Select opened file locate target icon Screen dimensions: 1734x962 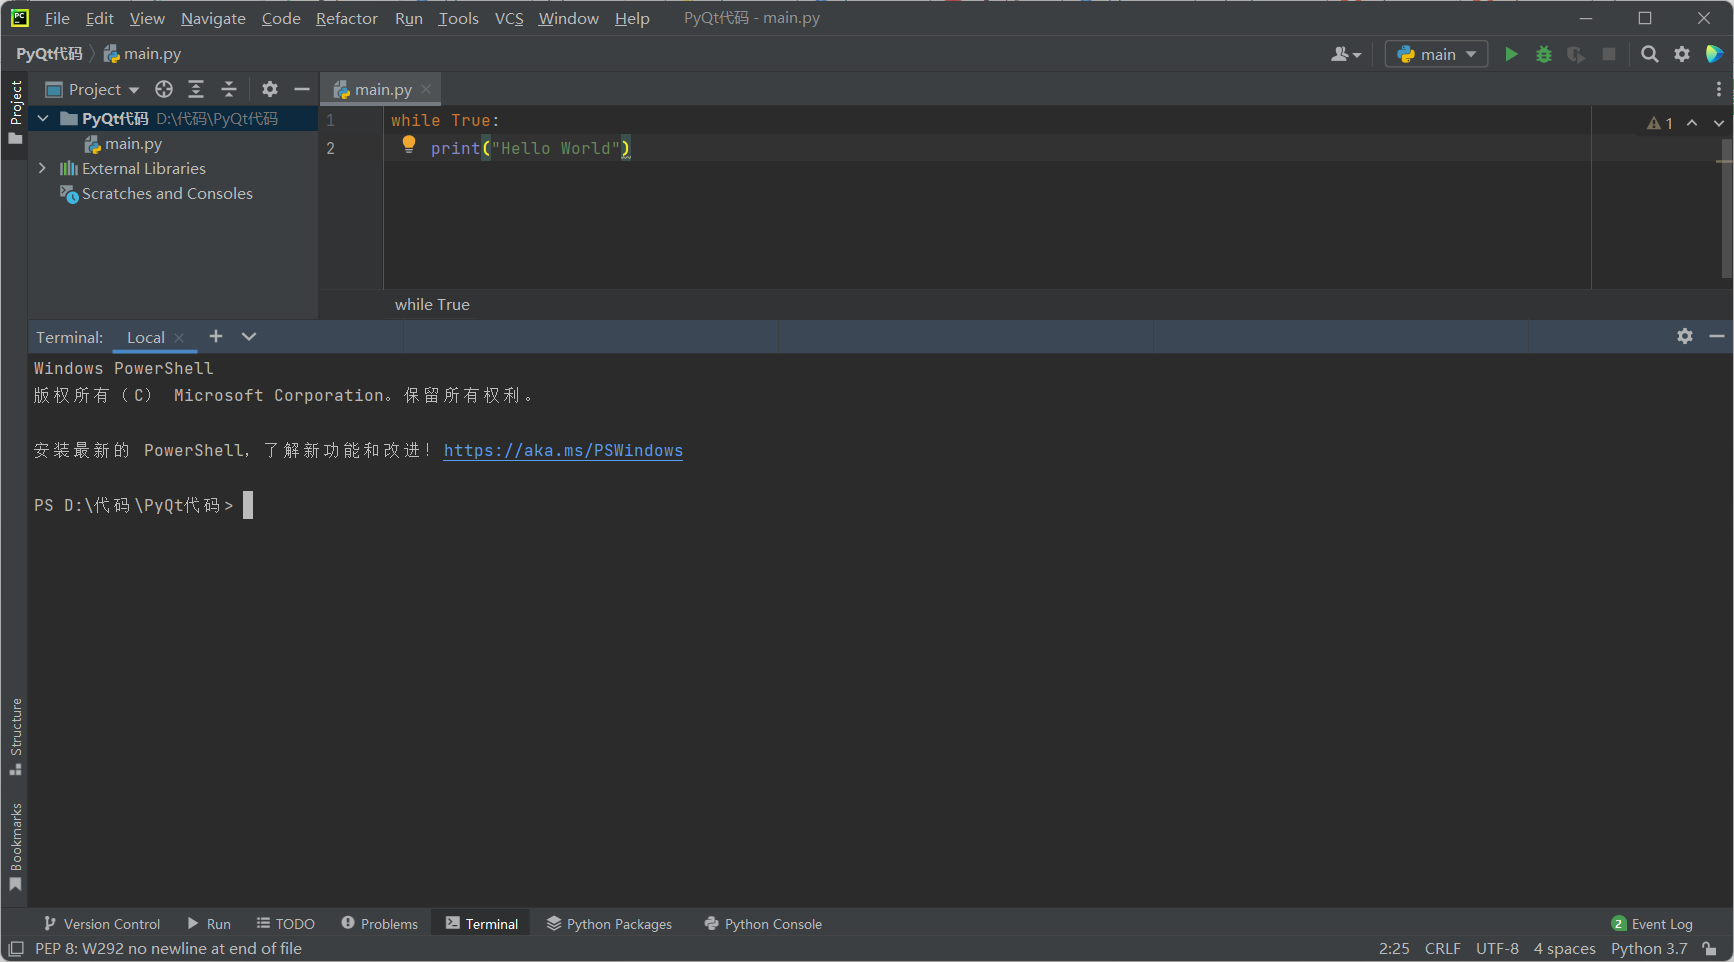tap(164, 89)
